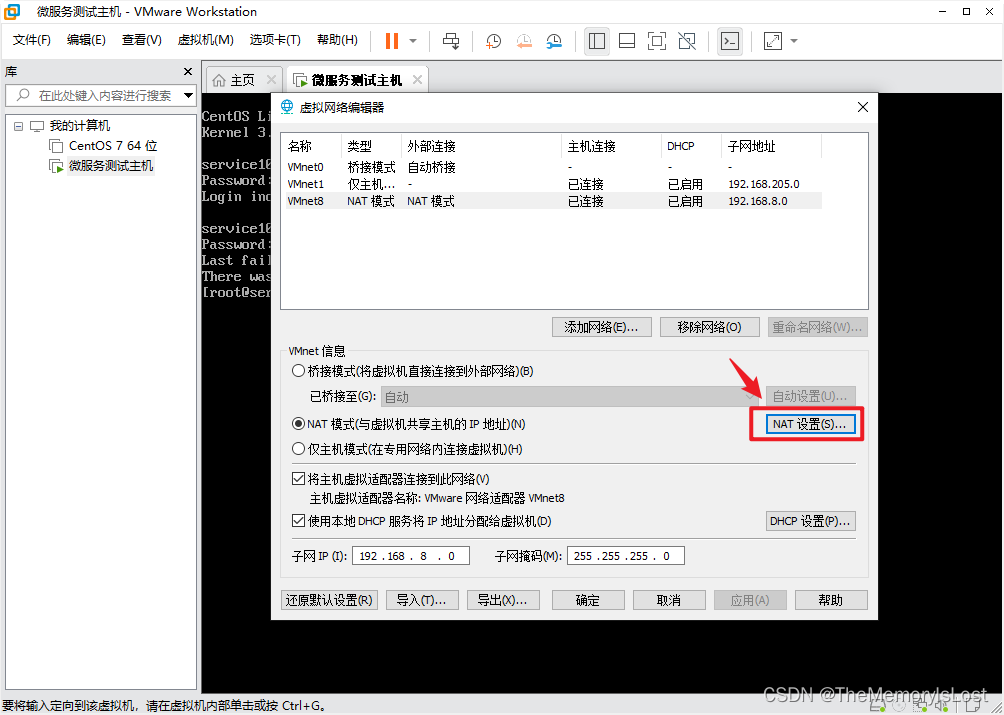Click the pause virtual machine icon
The height and width of the screenshot is (715, 1004).
391,41
